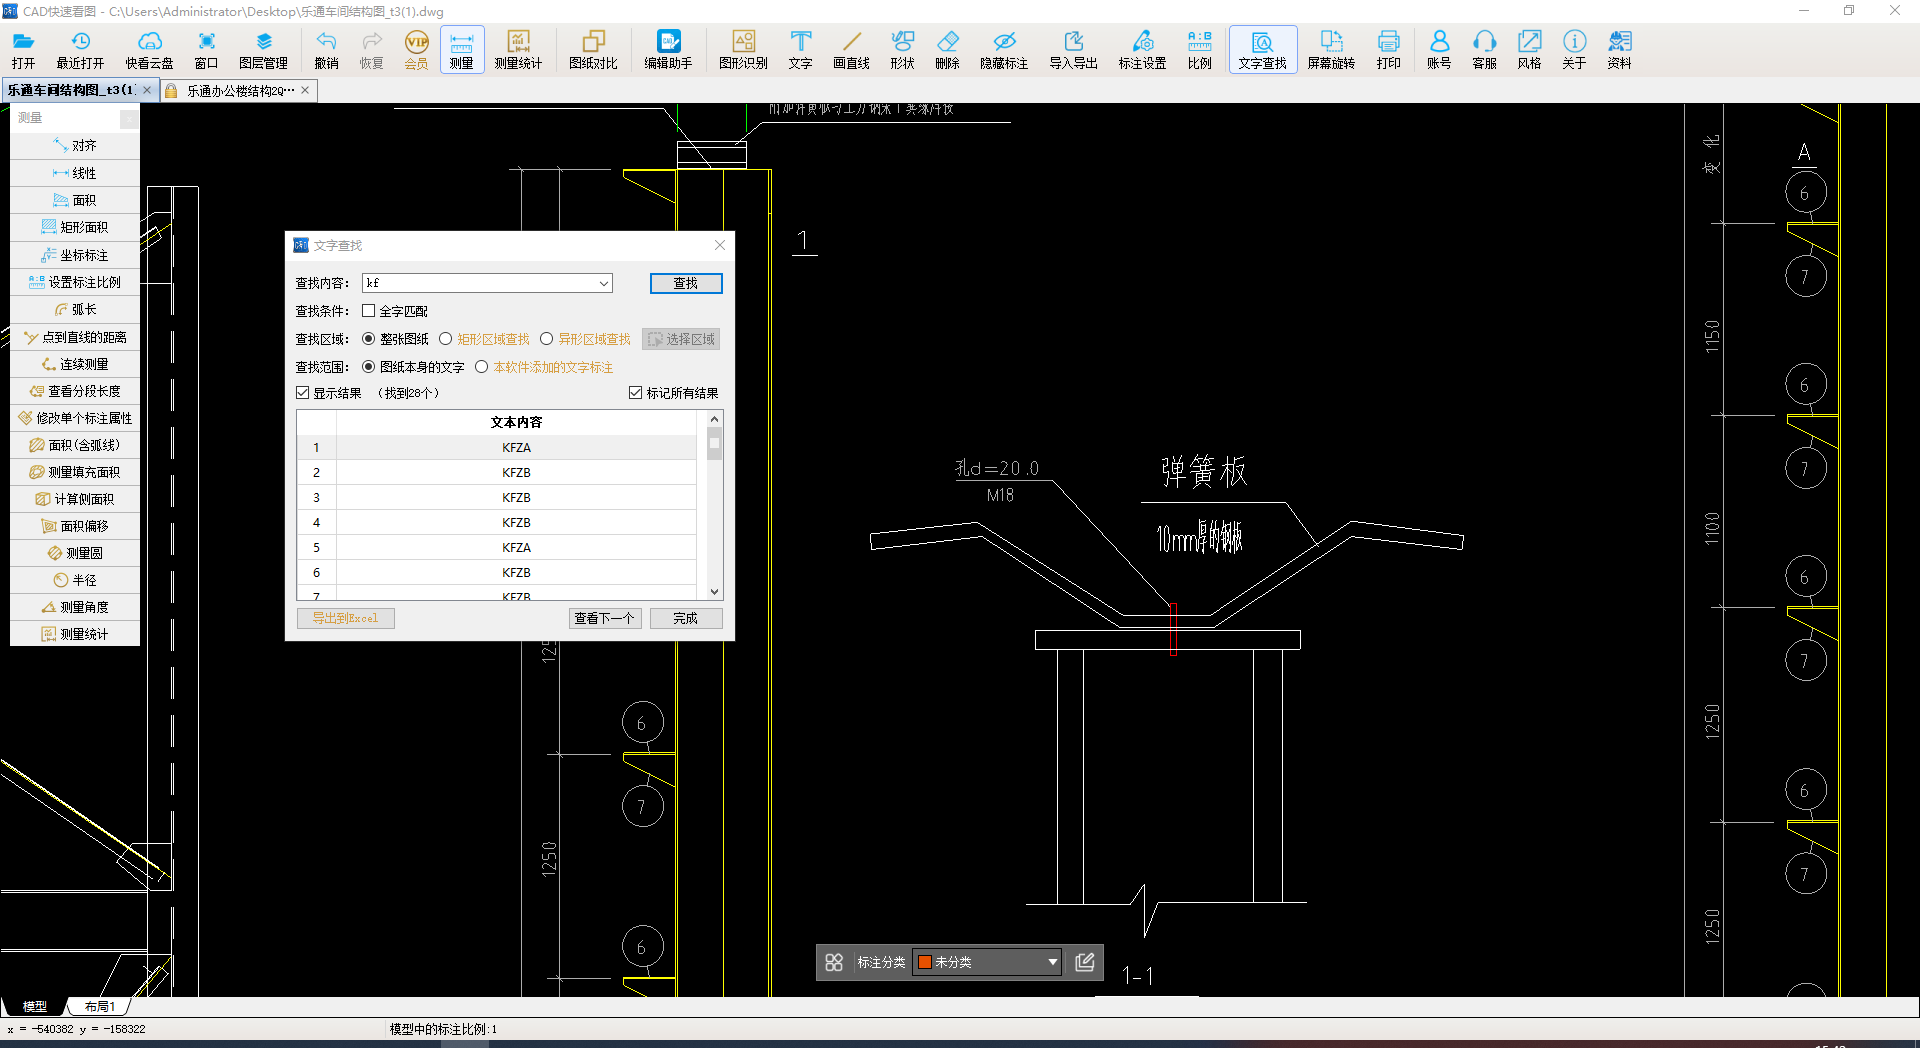Open 标注设置 annotation settings
The width and height of the screenshot is (1920, 1048).
(1142, 49)
